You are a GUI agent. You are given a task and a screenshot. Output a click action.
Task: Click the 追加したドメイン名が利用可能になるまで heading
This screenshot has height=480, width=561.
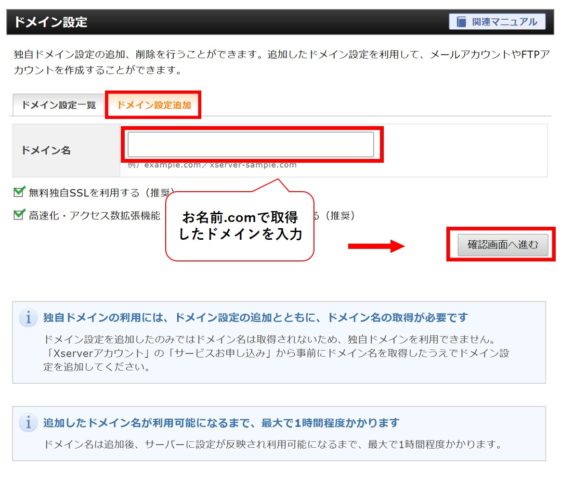click(x=221, y=422)
